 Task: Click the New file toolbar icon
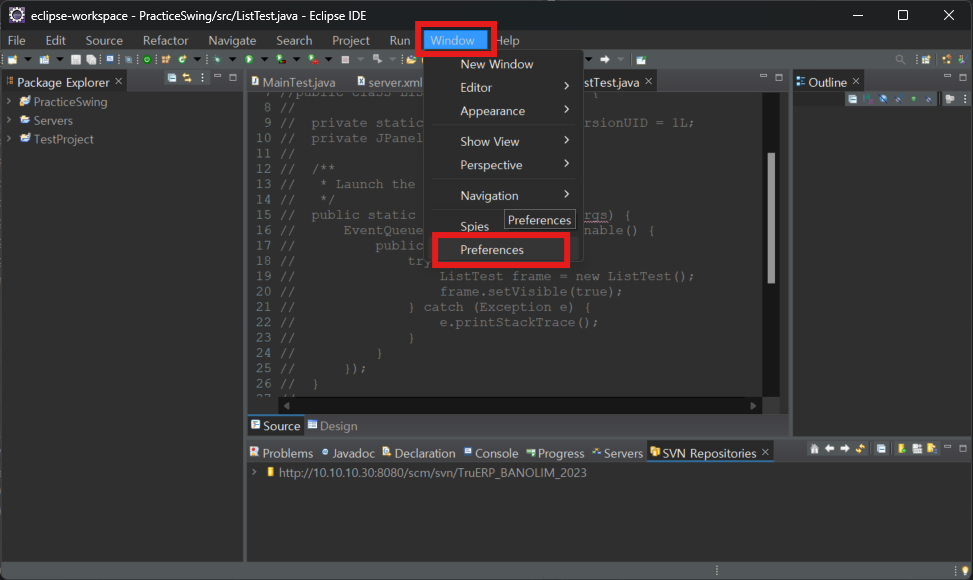point(12,60)
